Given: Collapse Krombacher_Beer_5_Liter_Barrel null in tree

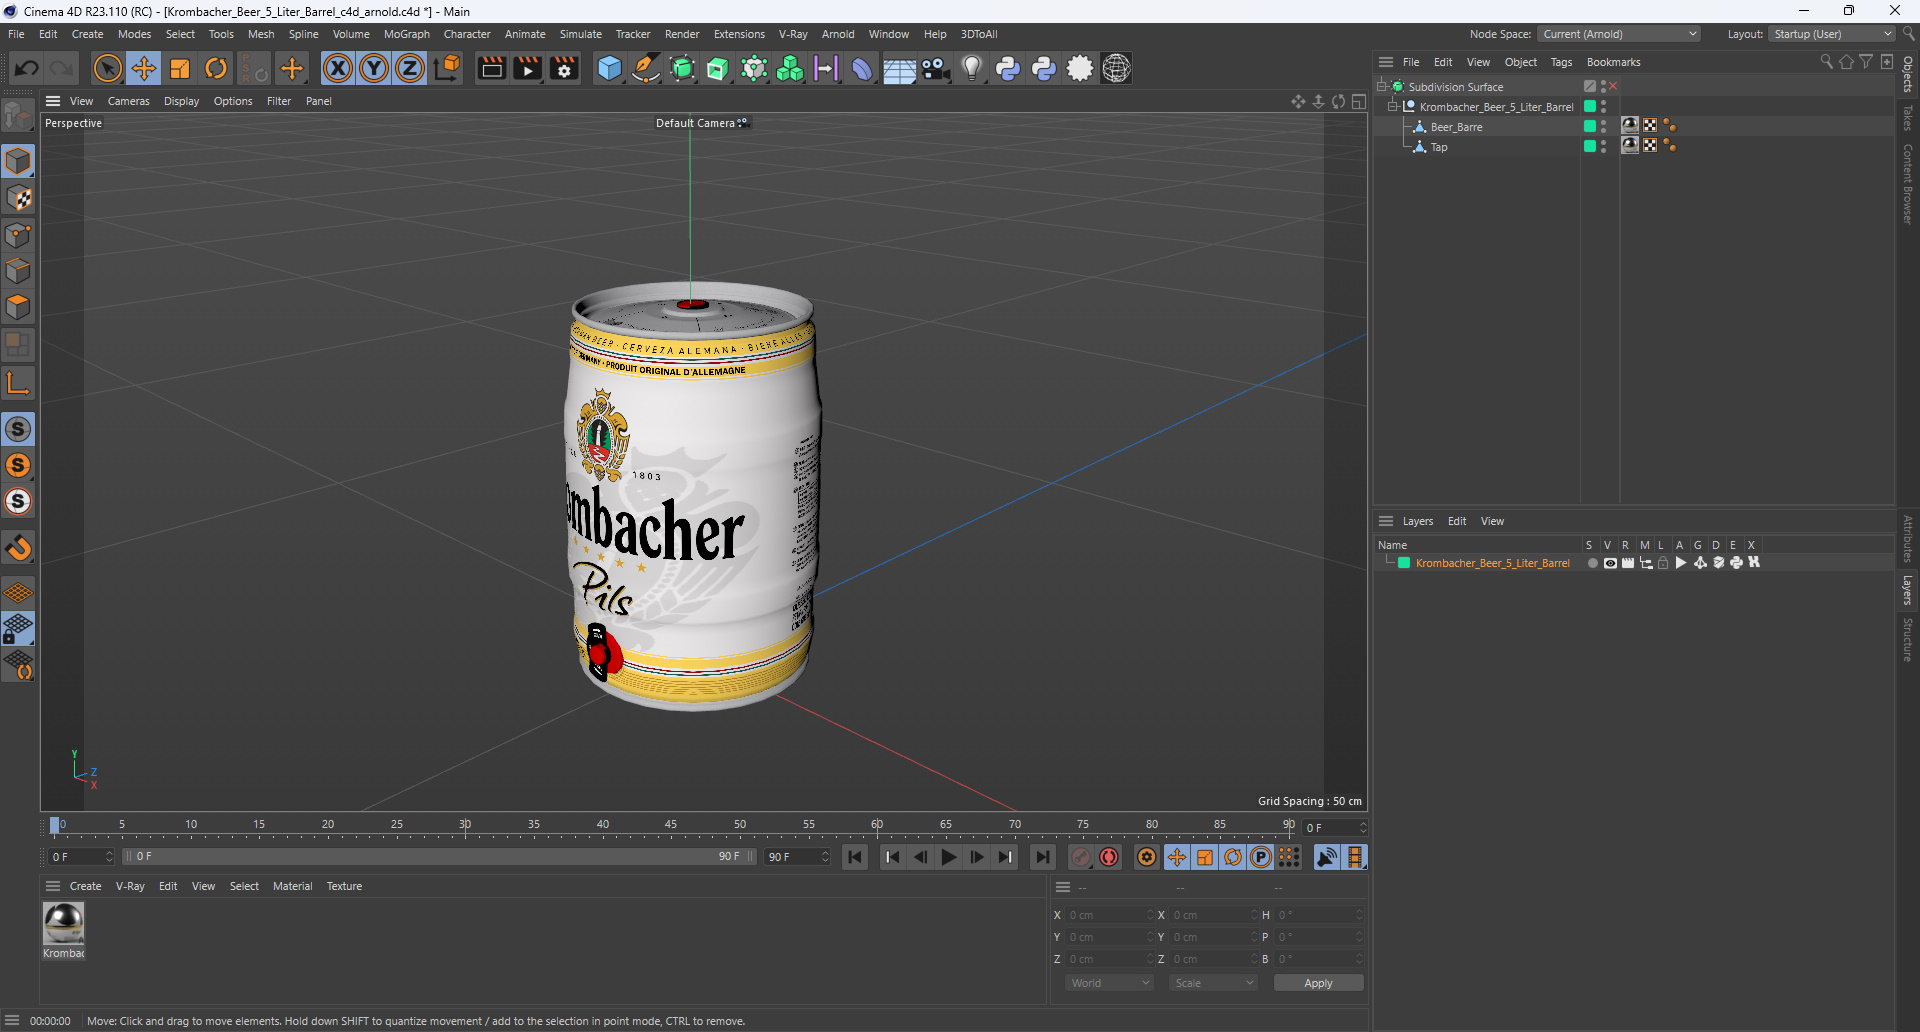Looking at the screenshot, I should coord(1392,107).
